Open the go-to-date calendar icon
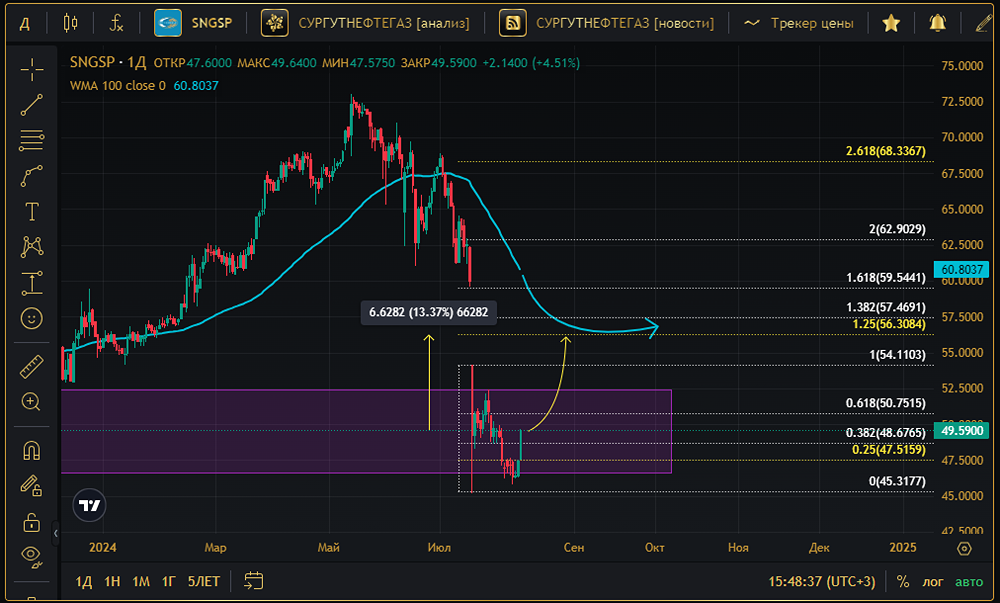Image resolution: width=1000 pixels, height=603 pixels. pos(254,581)
